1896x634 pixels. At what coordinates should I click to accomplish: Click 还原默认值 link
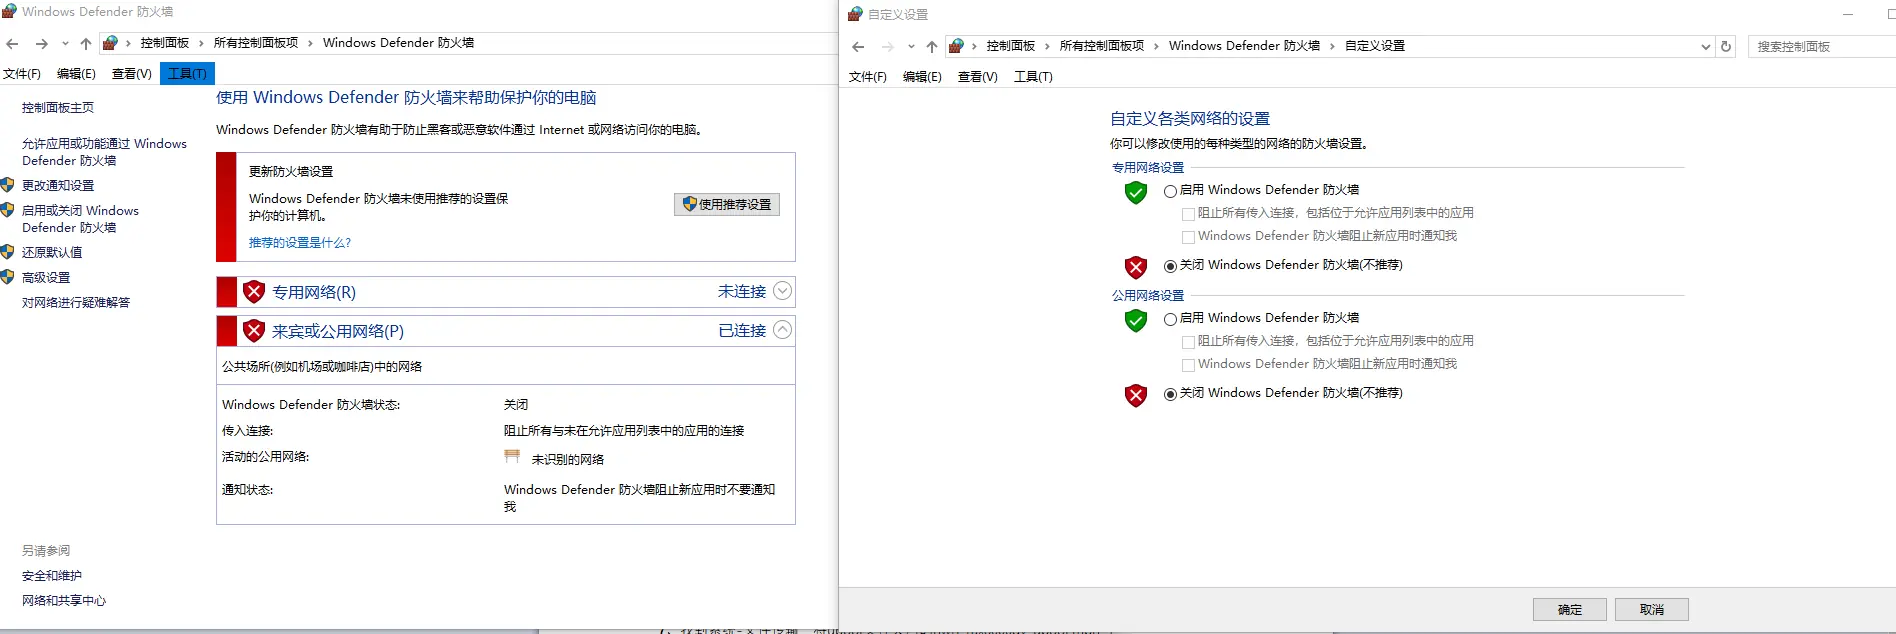click(52, 253)
